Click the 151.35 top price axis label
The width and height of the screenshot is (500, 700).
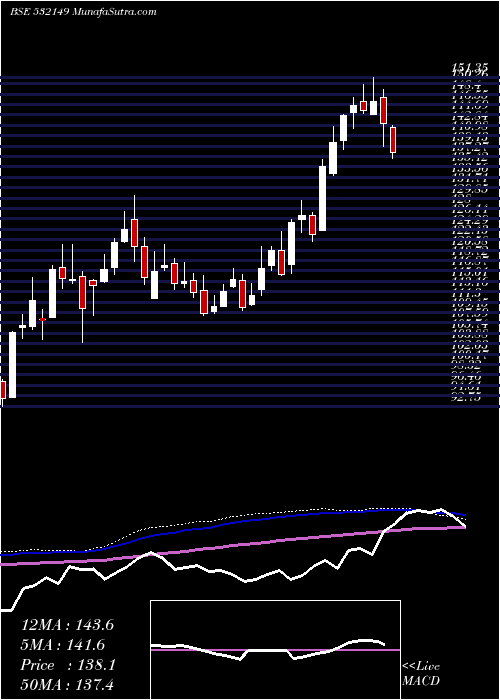(469, 68)
